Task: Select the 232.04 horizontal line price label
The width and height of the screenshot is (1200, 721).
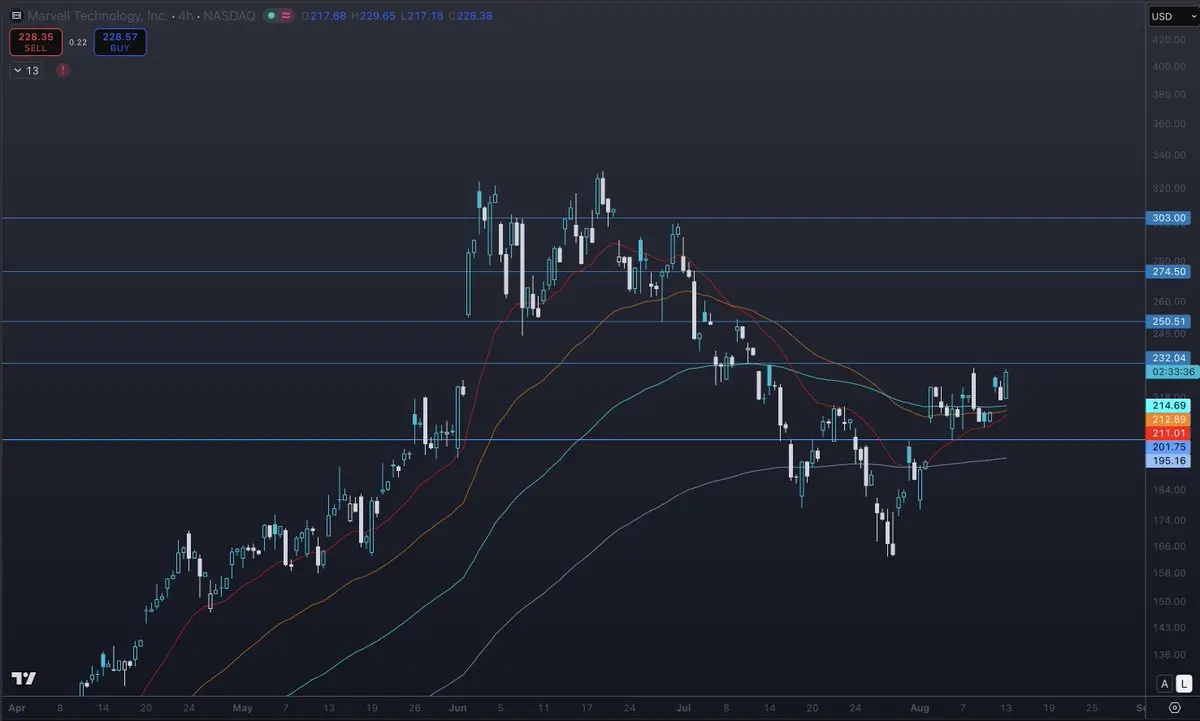Action: pos(1167,358)
